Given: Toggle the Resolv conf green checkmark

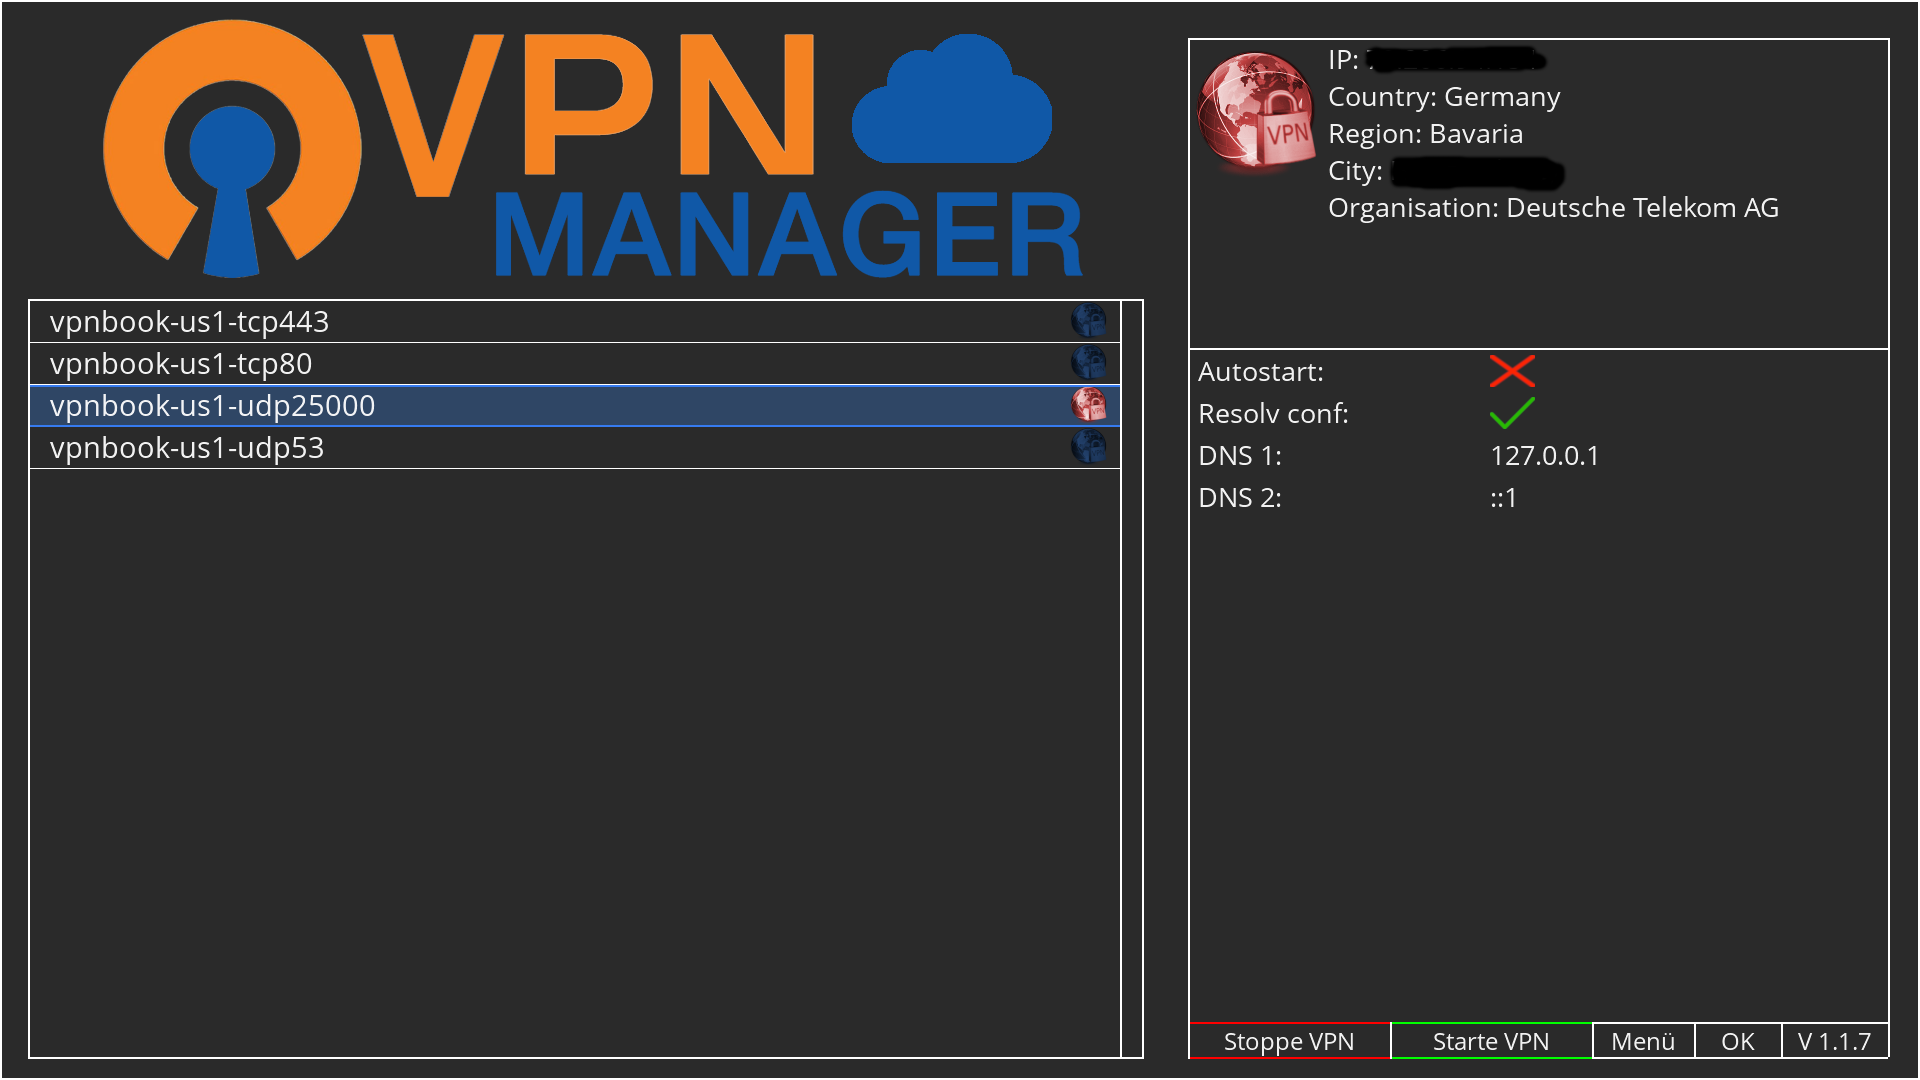Looking at the screenshot, I should (1511, 413).
